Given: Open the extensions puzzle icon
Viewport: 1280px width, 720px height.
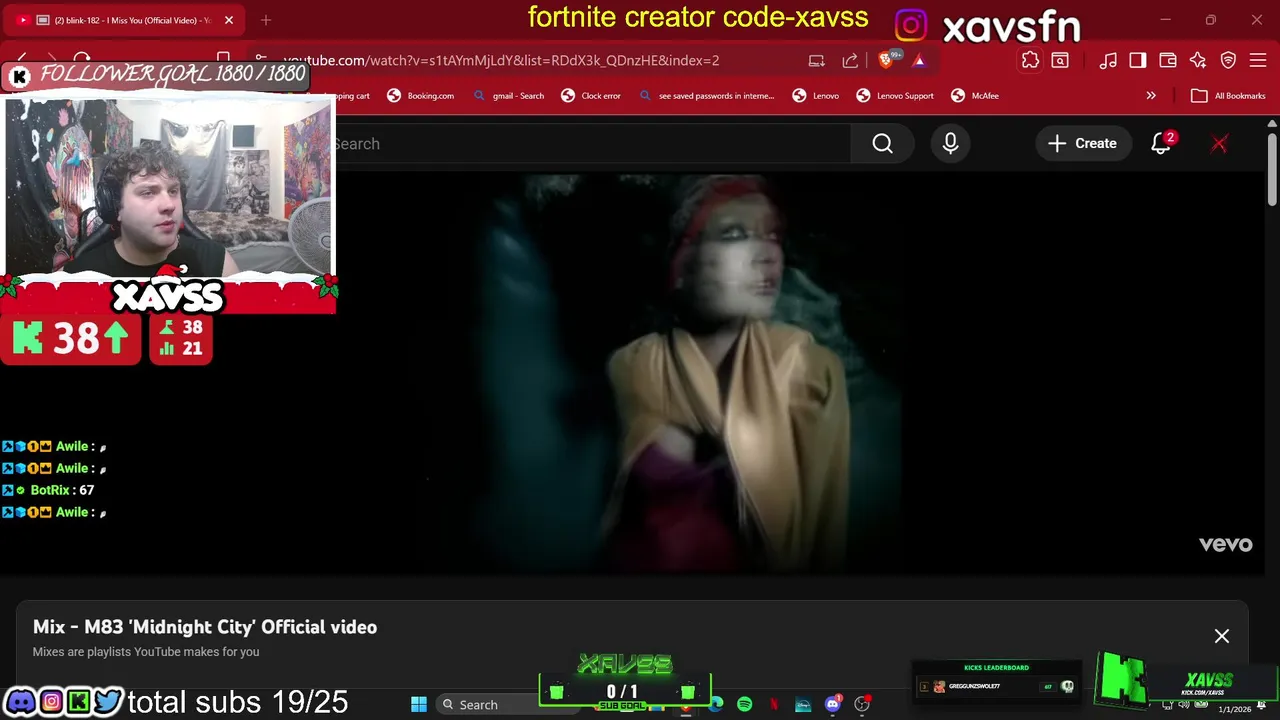Looking at the screenshot, I should pos(1030,61).
